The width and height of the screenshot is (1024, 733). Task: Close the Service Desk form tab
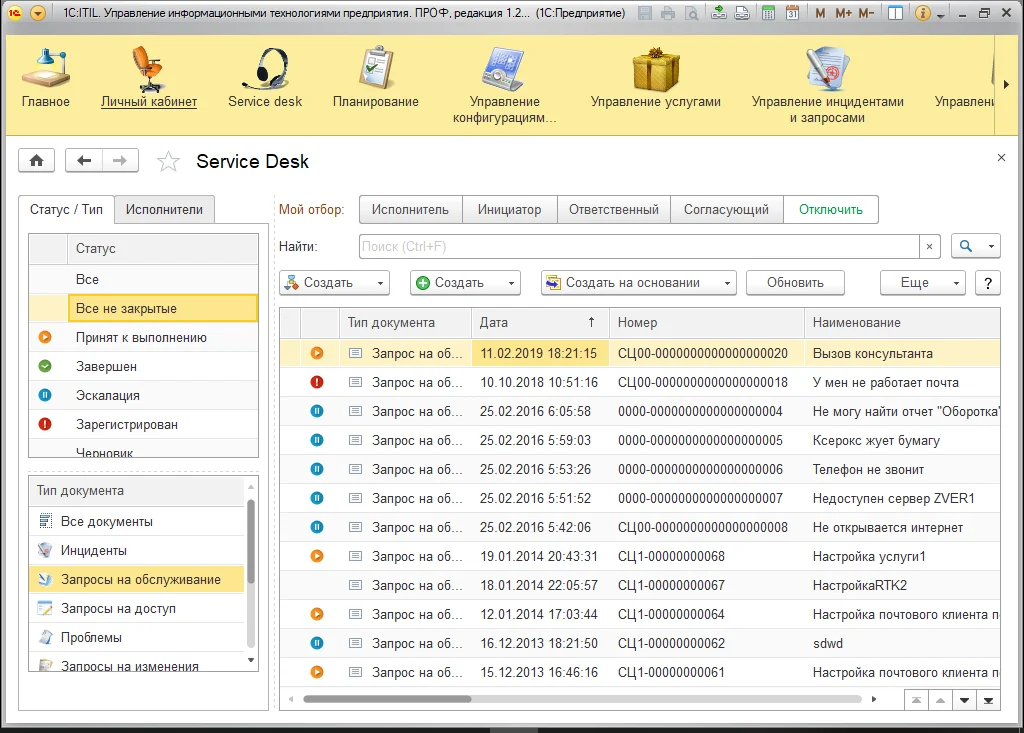(1001, 157)
